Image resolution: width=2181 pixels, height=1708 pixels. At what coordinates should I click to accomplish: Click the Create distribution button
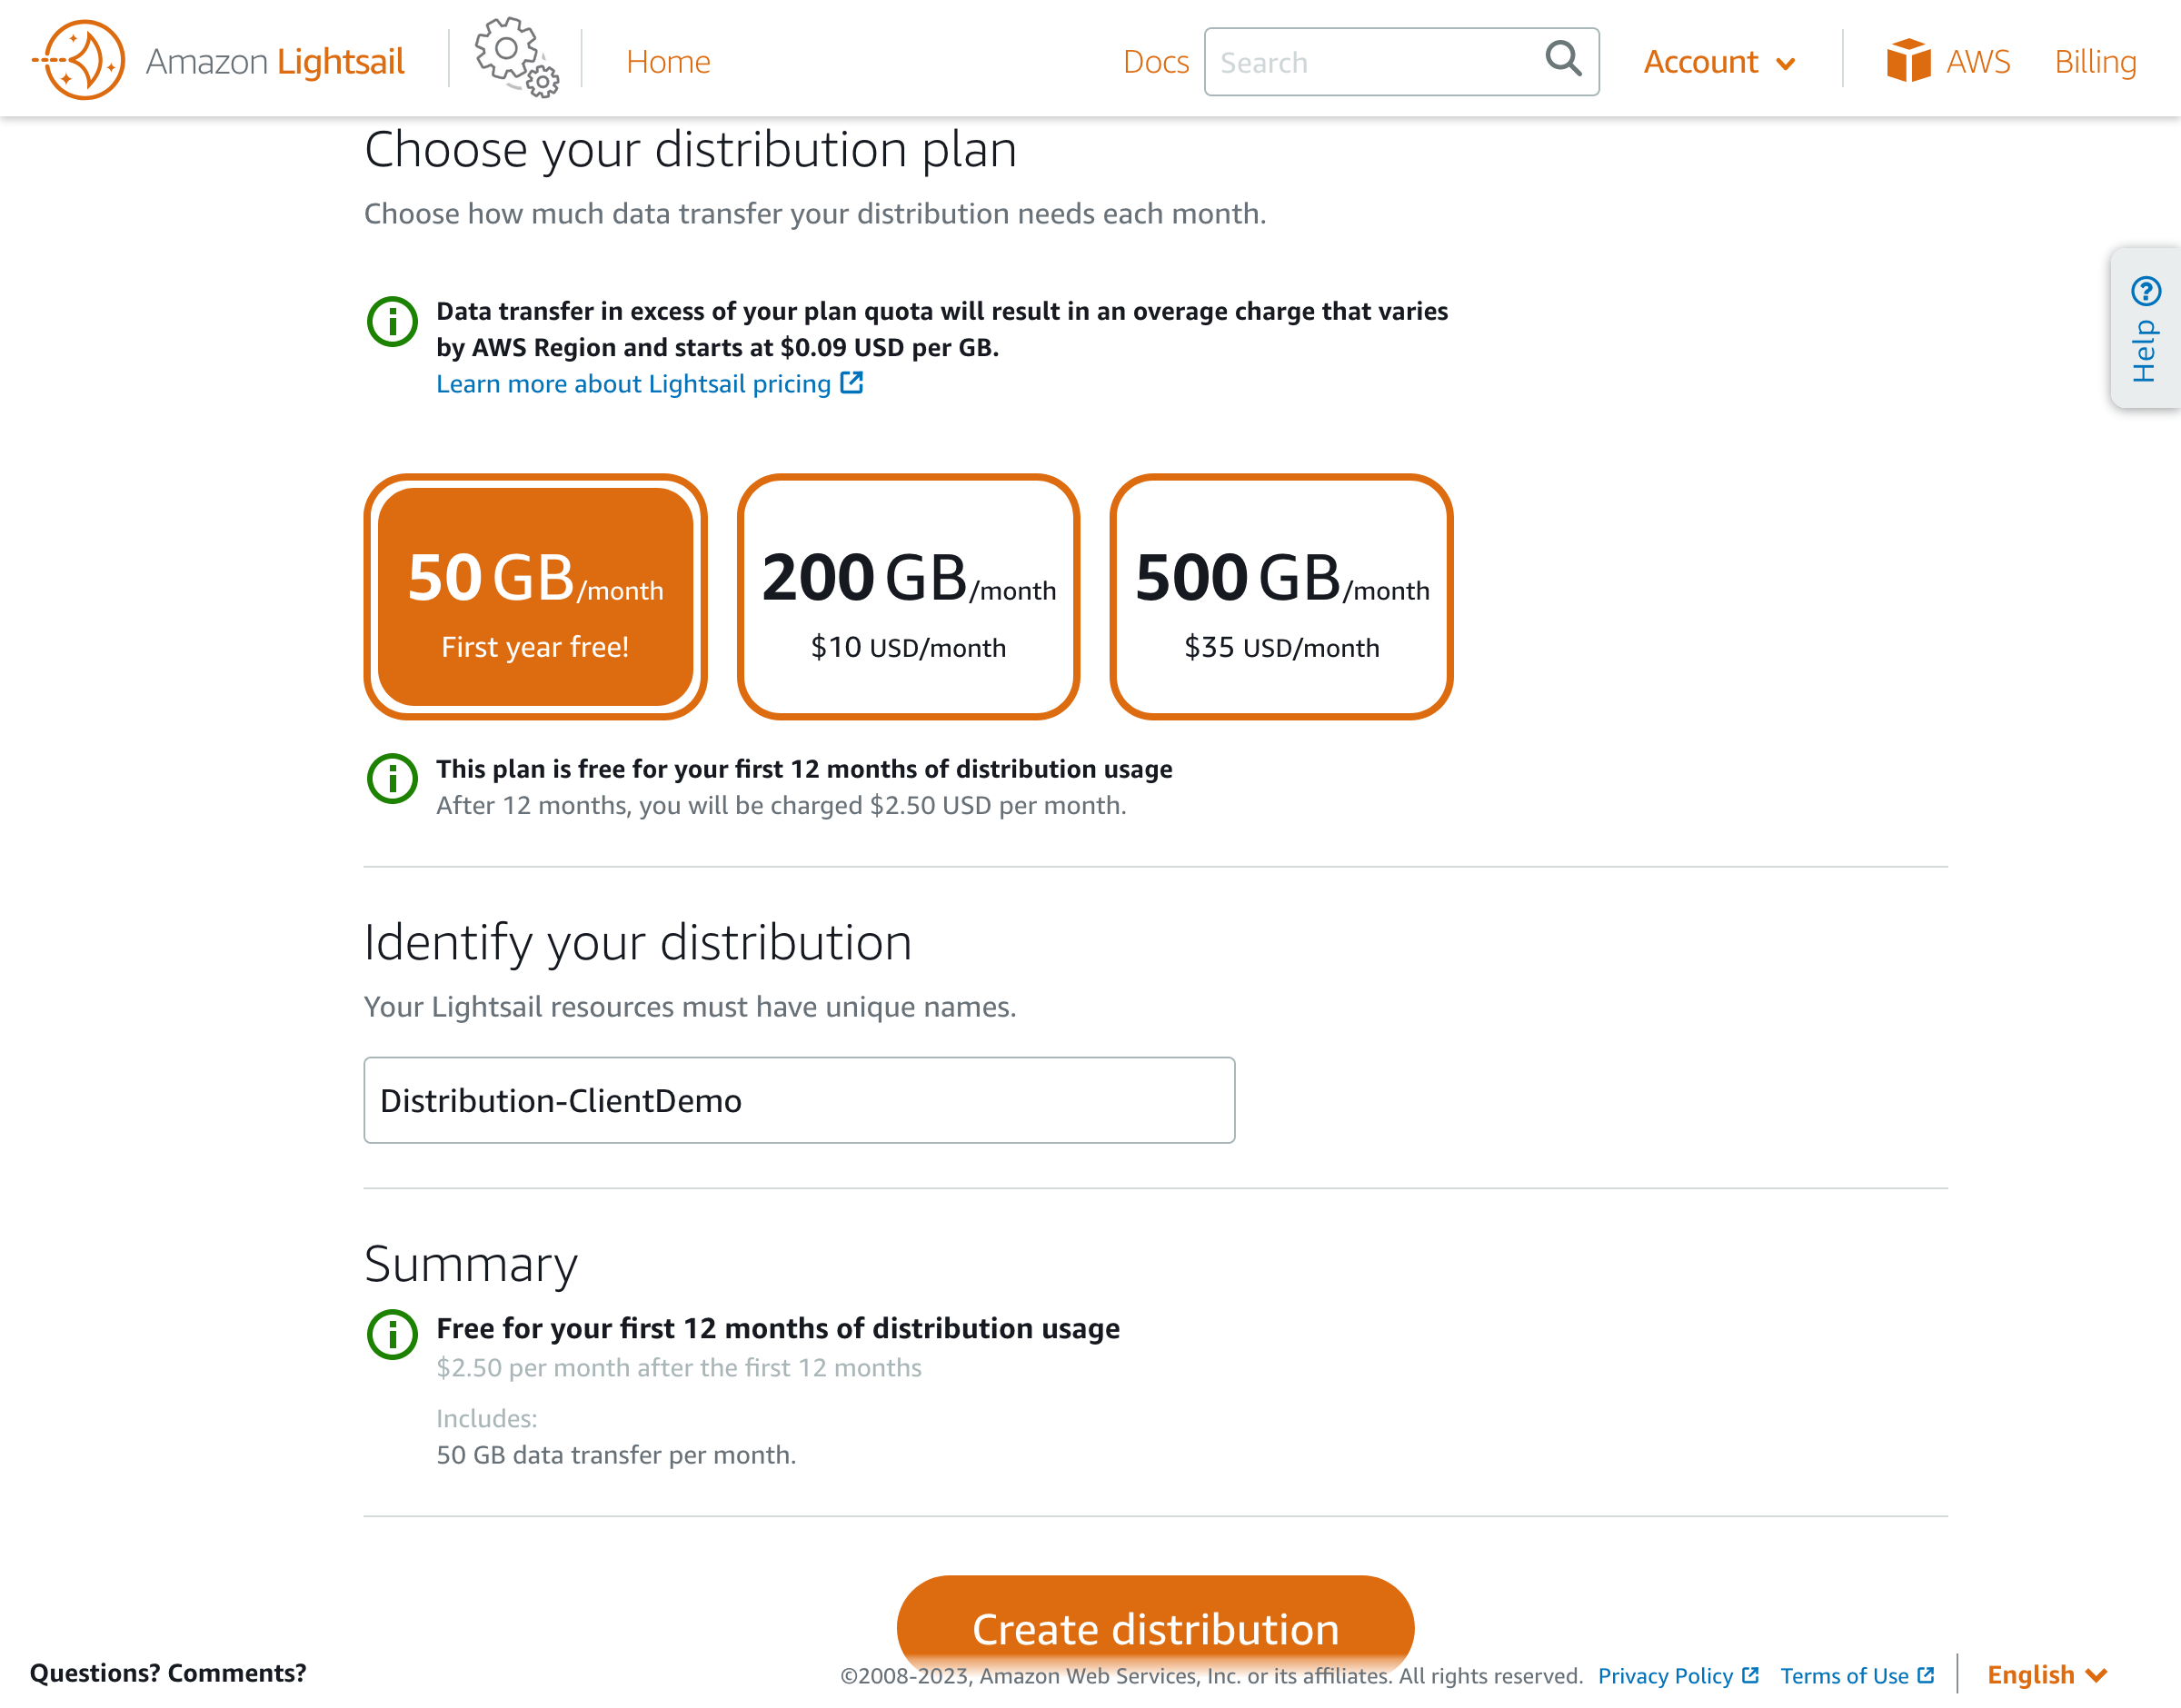tap(1154, 1628)
